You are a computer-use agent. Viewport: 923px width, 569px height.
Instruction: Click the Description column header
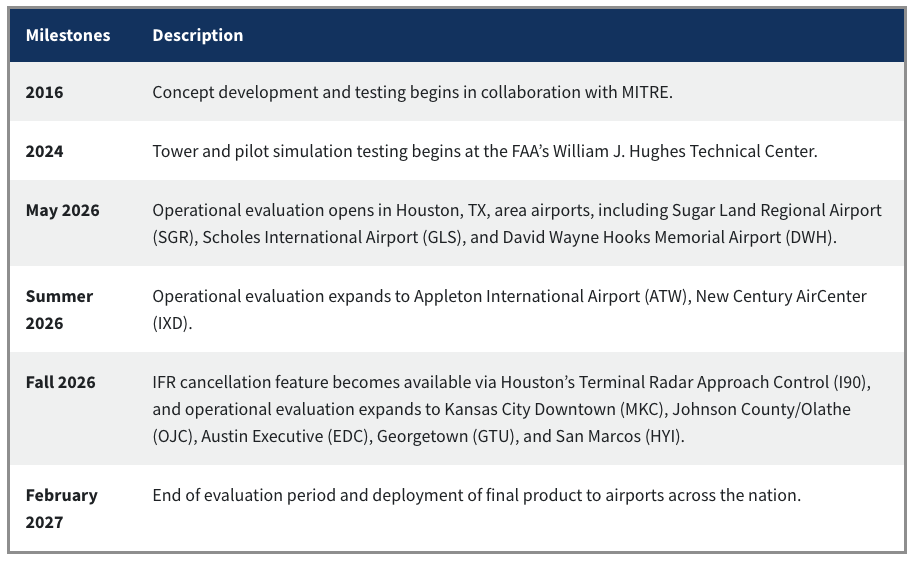[198, 35]
